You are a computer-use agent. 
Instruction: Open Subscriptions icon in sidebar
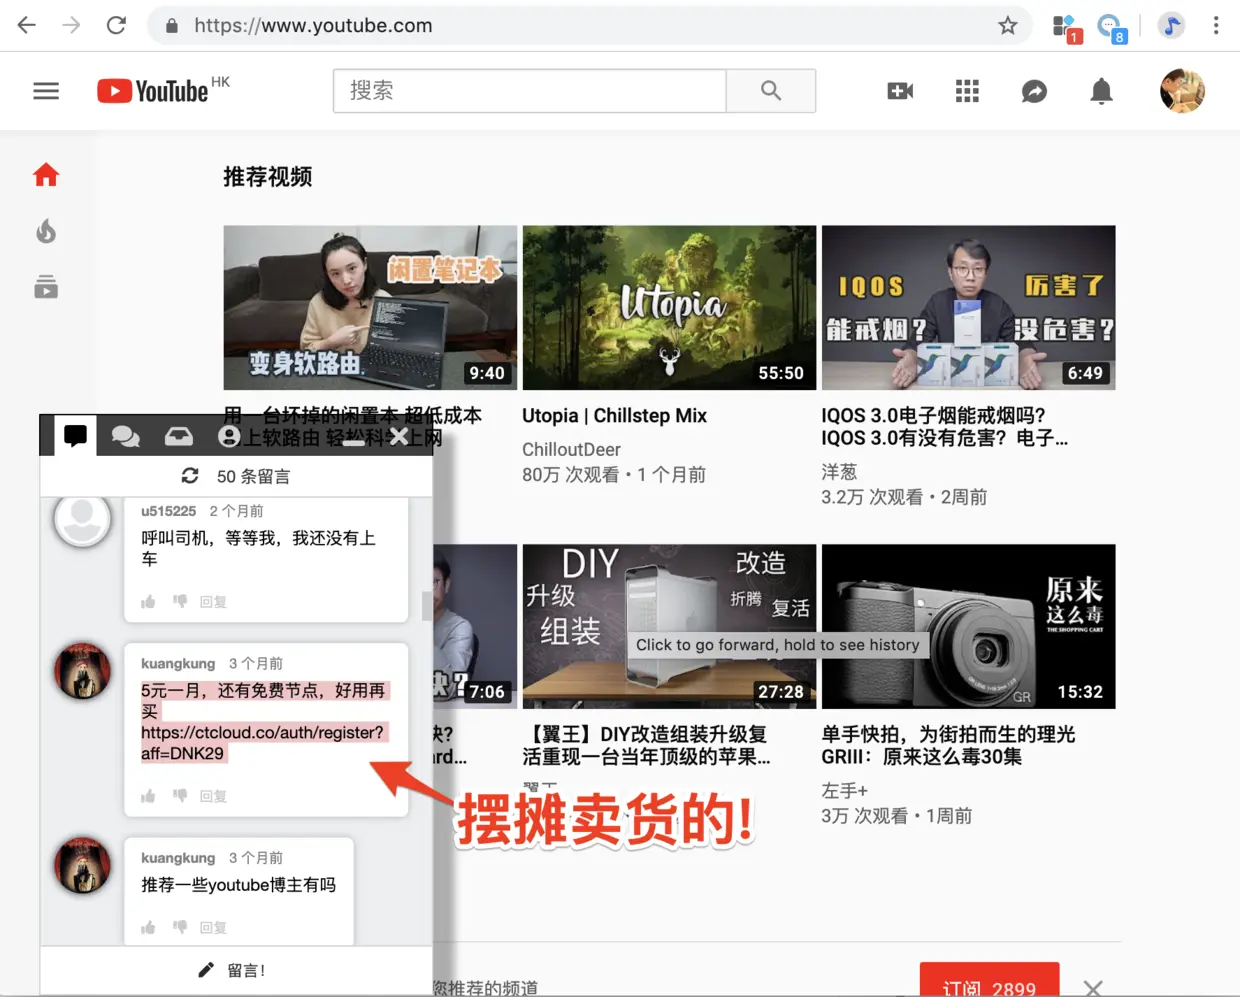pyautogui.click(x=46, y=288)
